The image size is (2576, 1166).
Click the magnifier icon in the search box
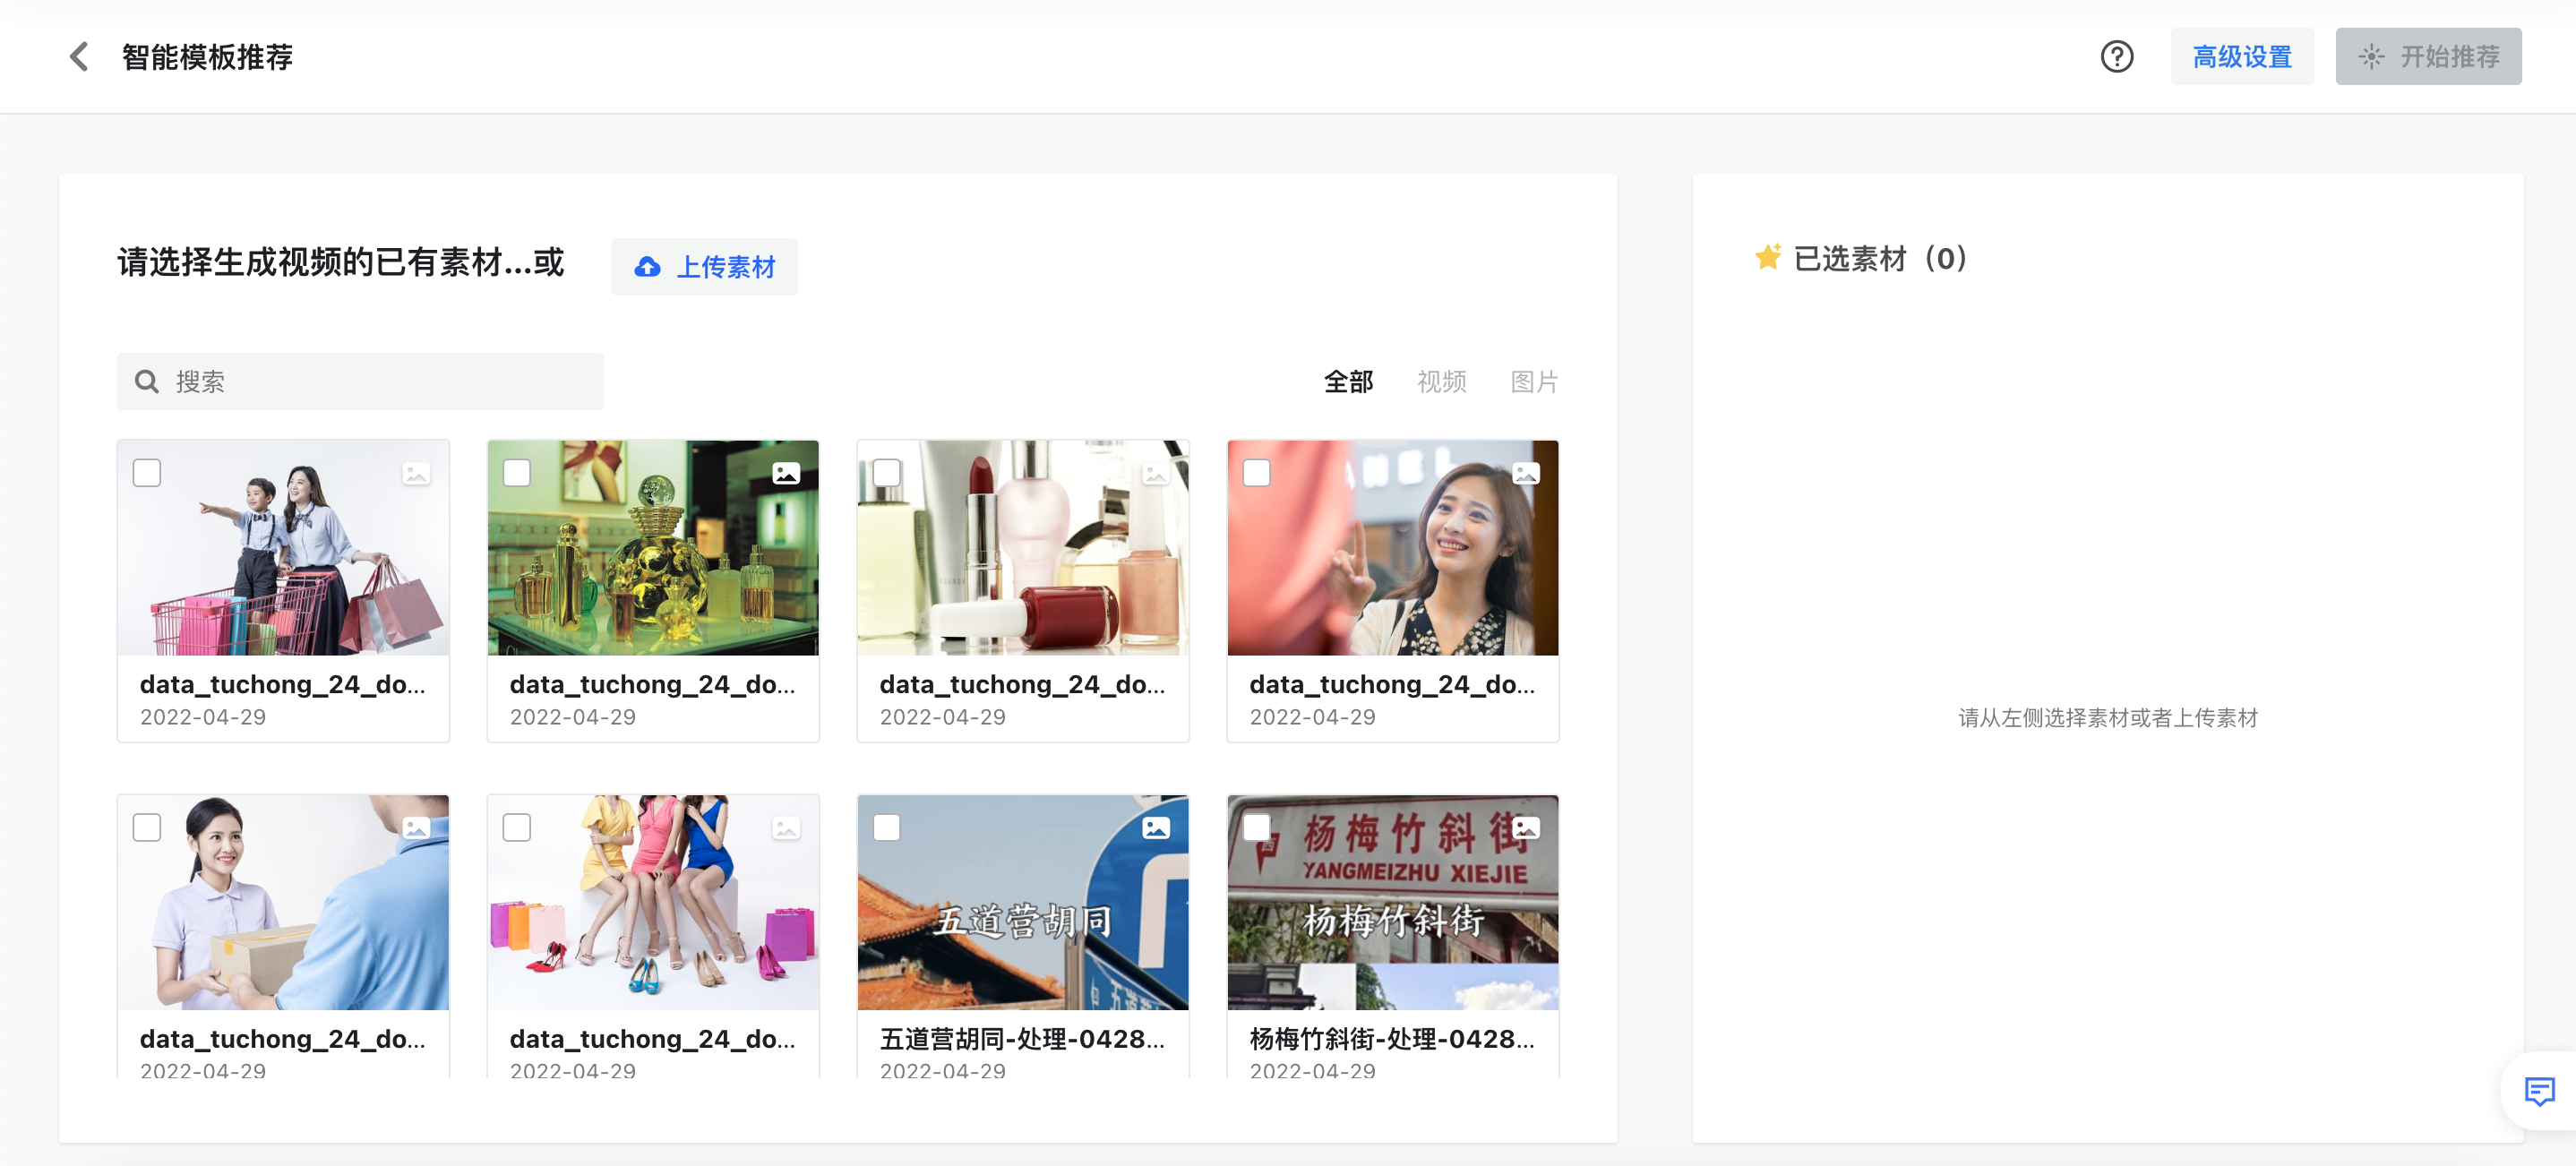click(147, 382)
